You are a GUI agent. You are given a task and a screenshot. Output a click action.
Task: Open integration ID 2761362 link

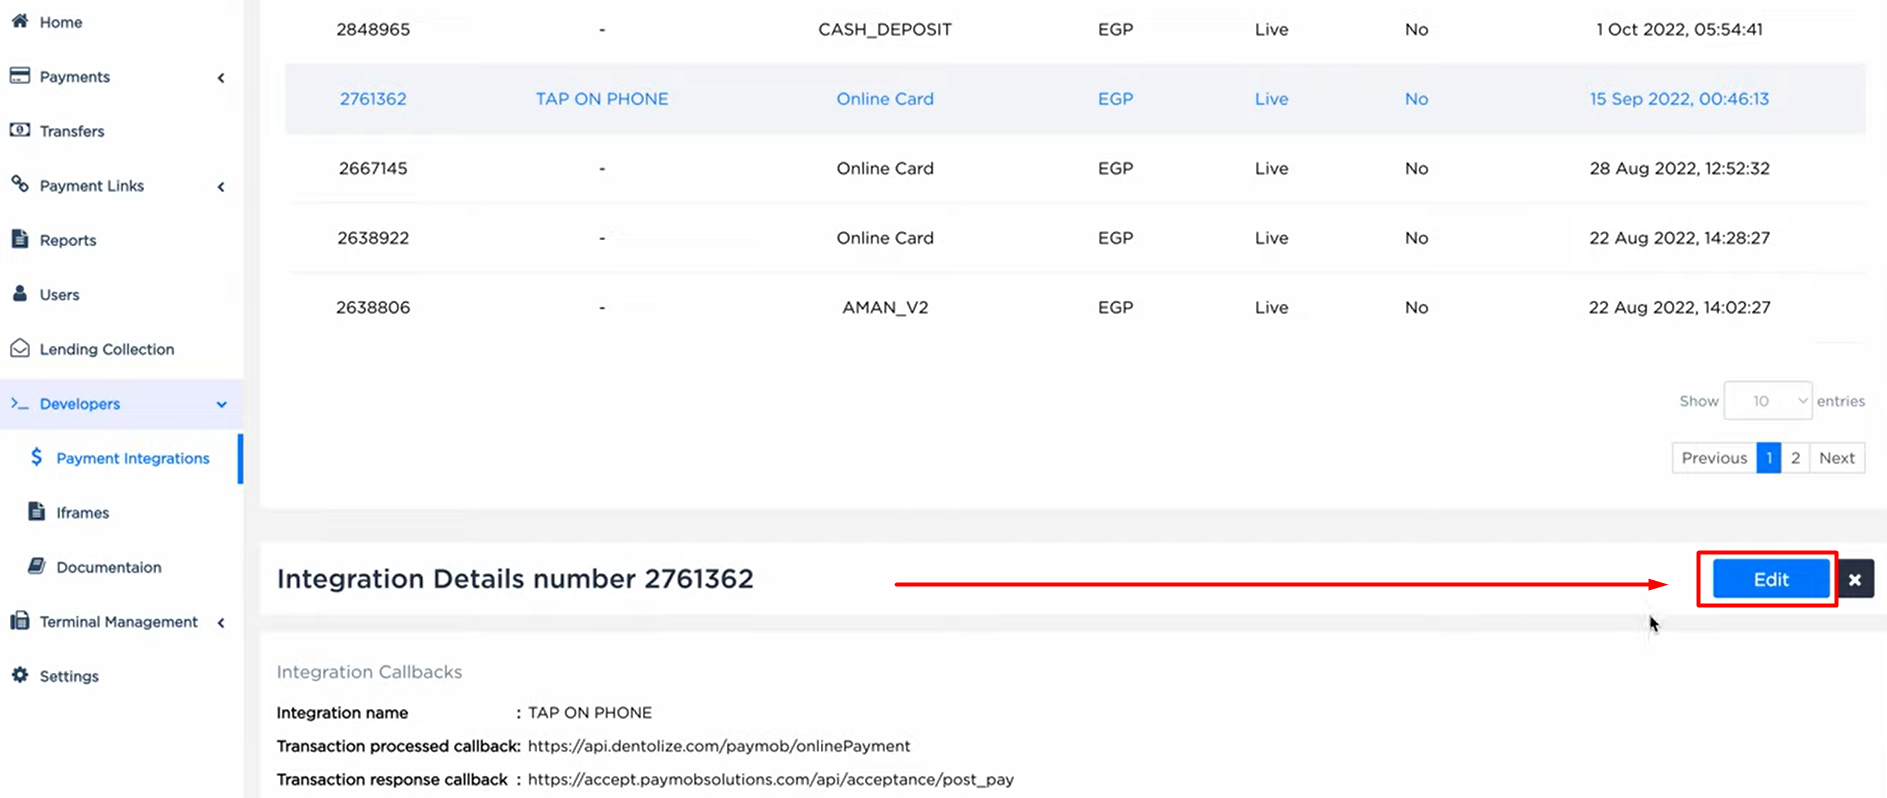(x=373, y=99)
